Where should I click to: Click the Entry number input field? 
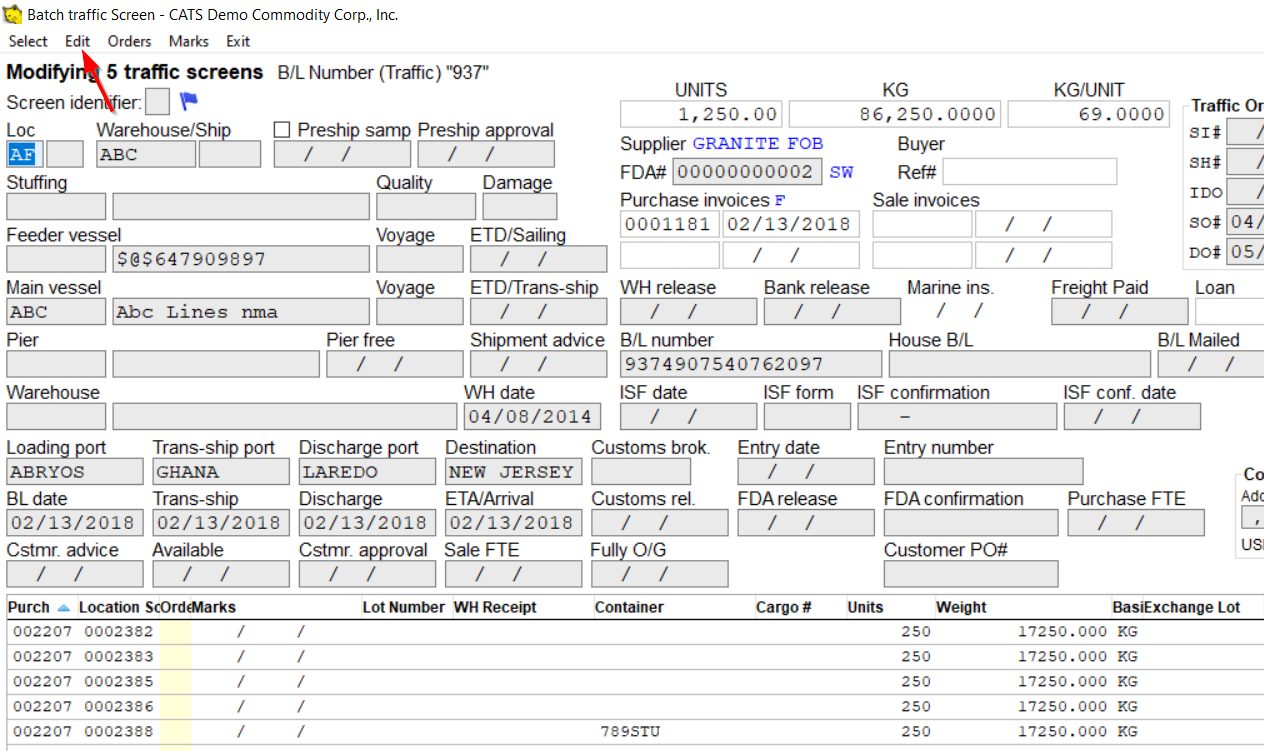[983, 471]
